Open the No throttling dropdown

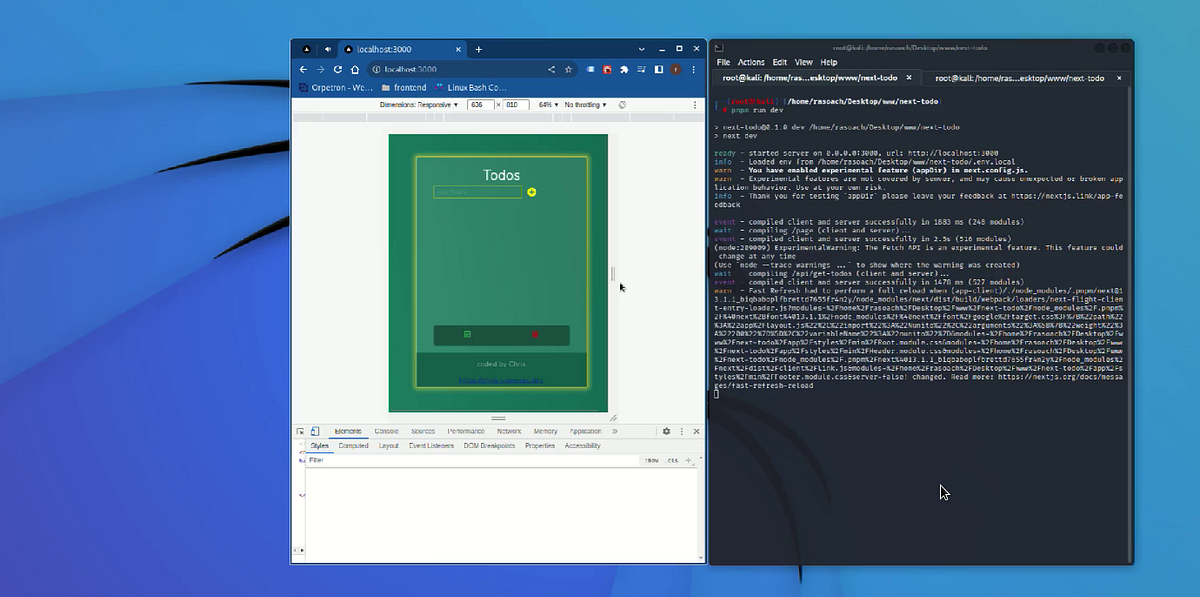[x=586, y=106]
